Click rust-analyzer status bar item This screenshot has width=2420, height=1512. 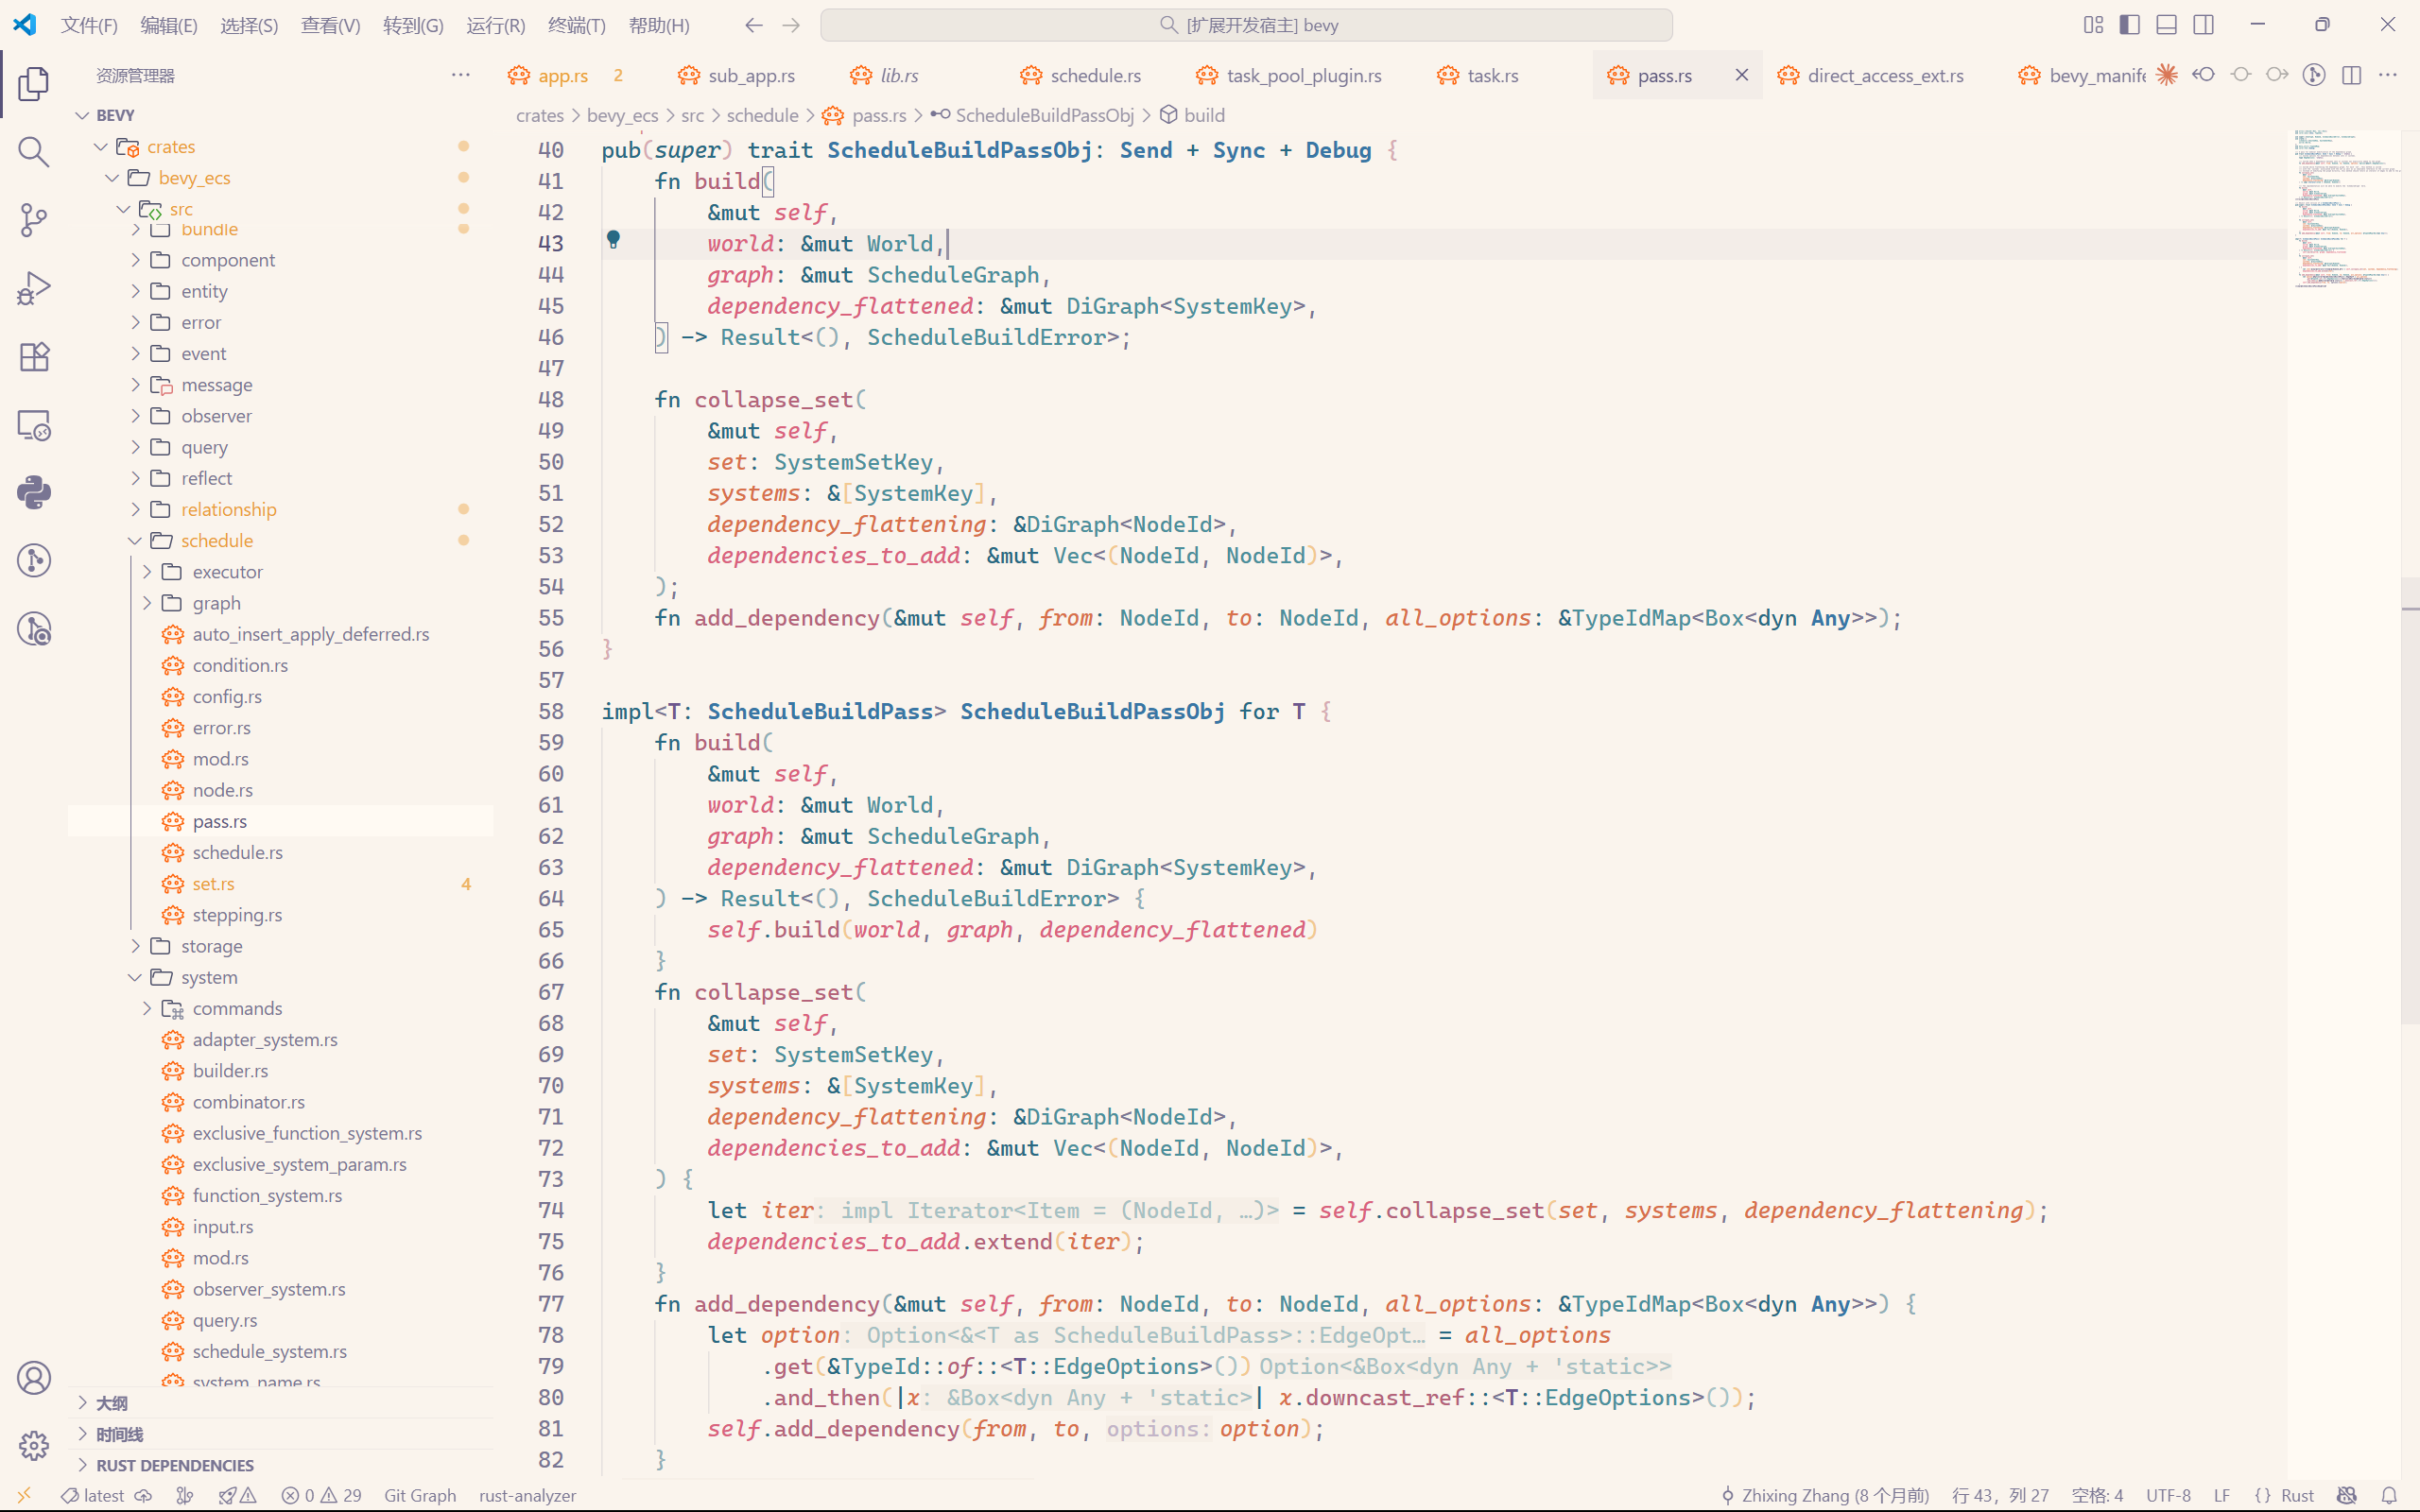click(527, 1495)
